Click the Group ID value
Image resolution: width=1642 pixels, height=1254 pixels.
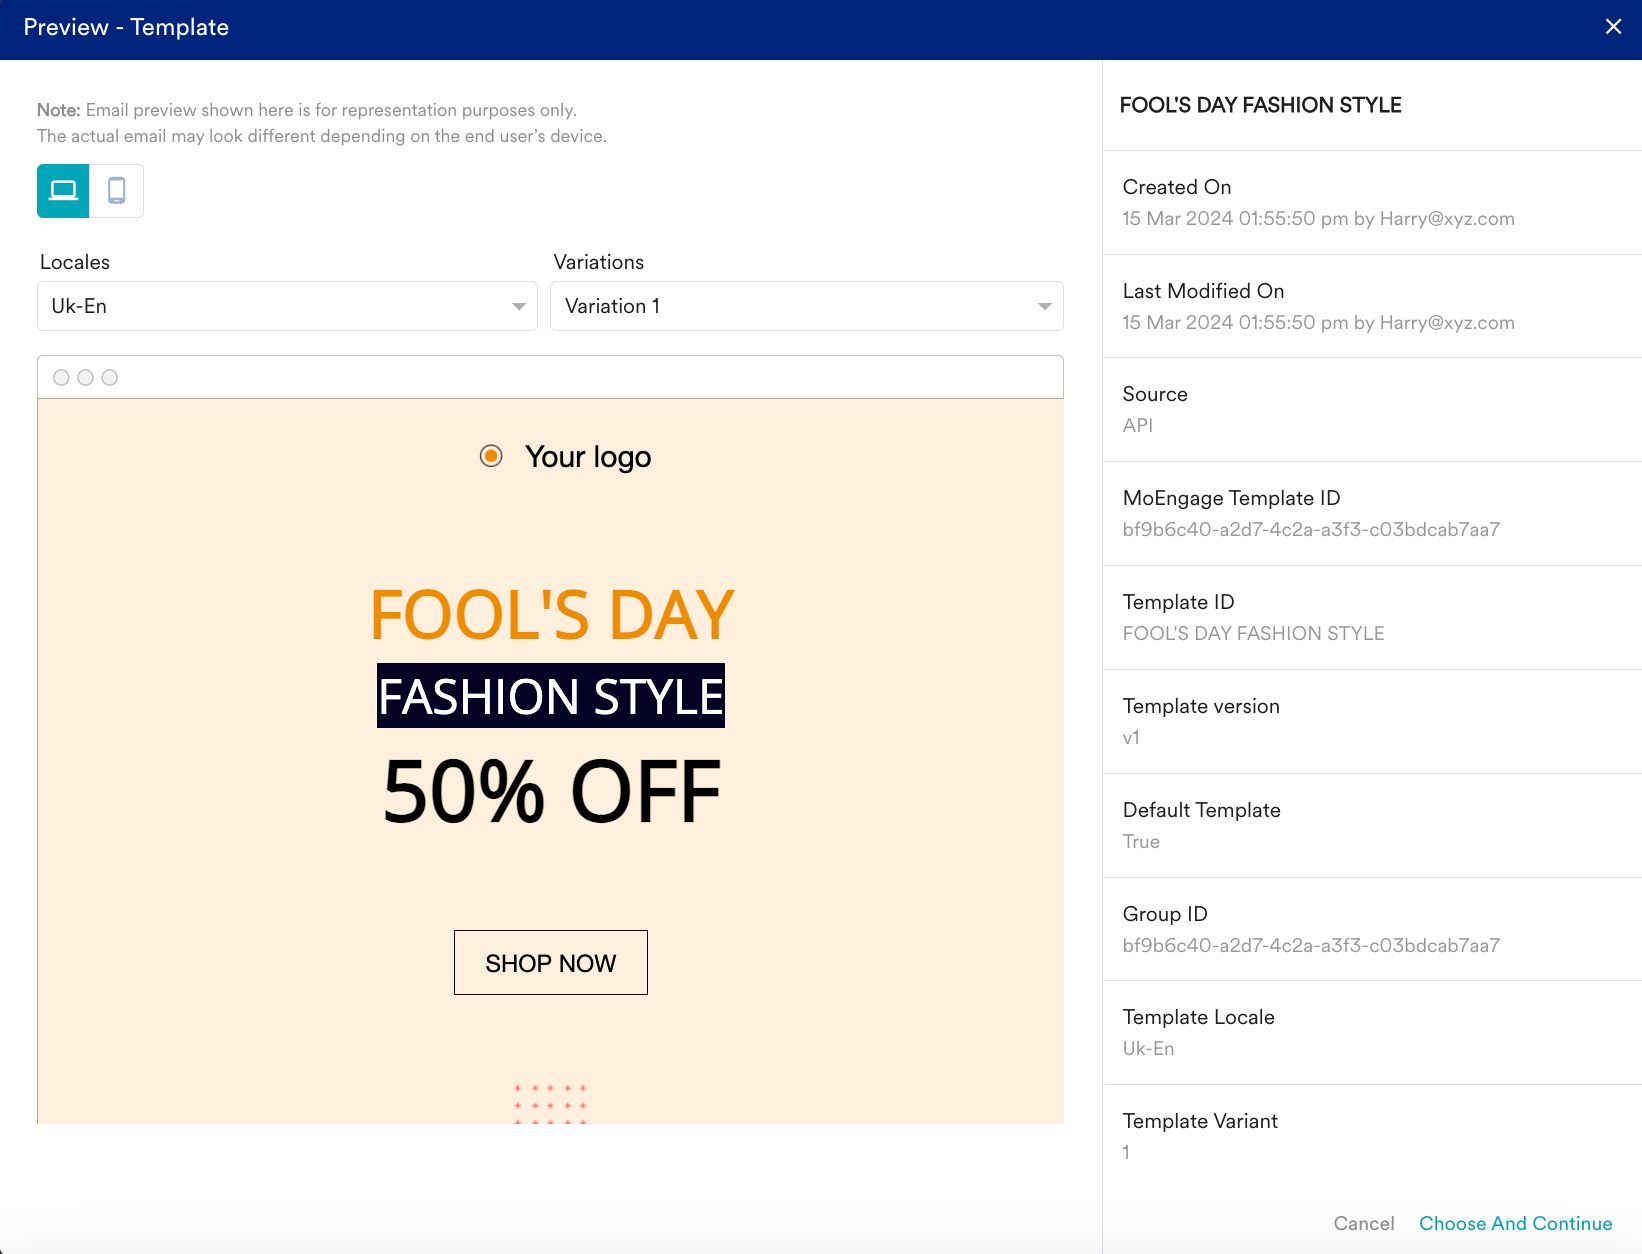coord(1311,945)
